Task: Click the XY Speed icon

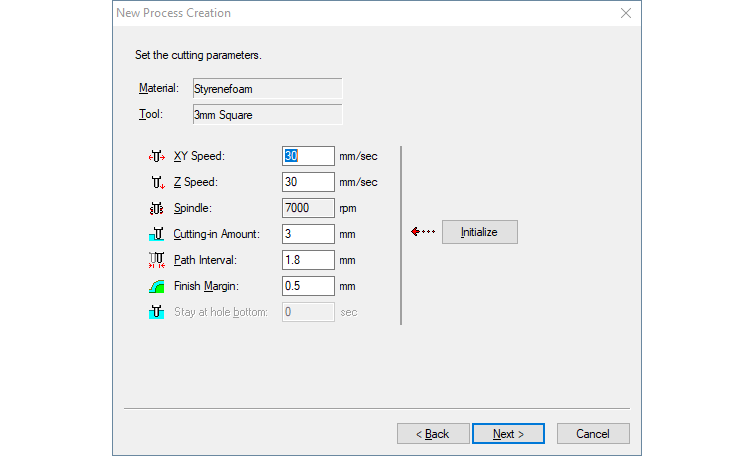Action: (156, 156)
